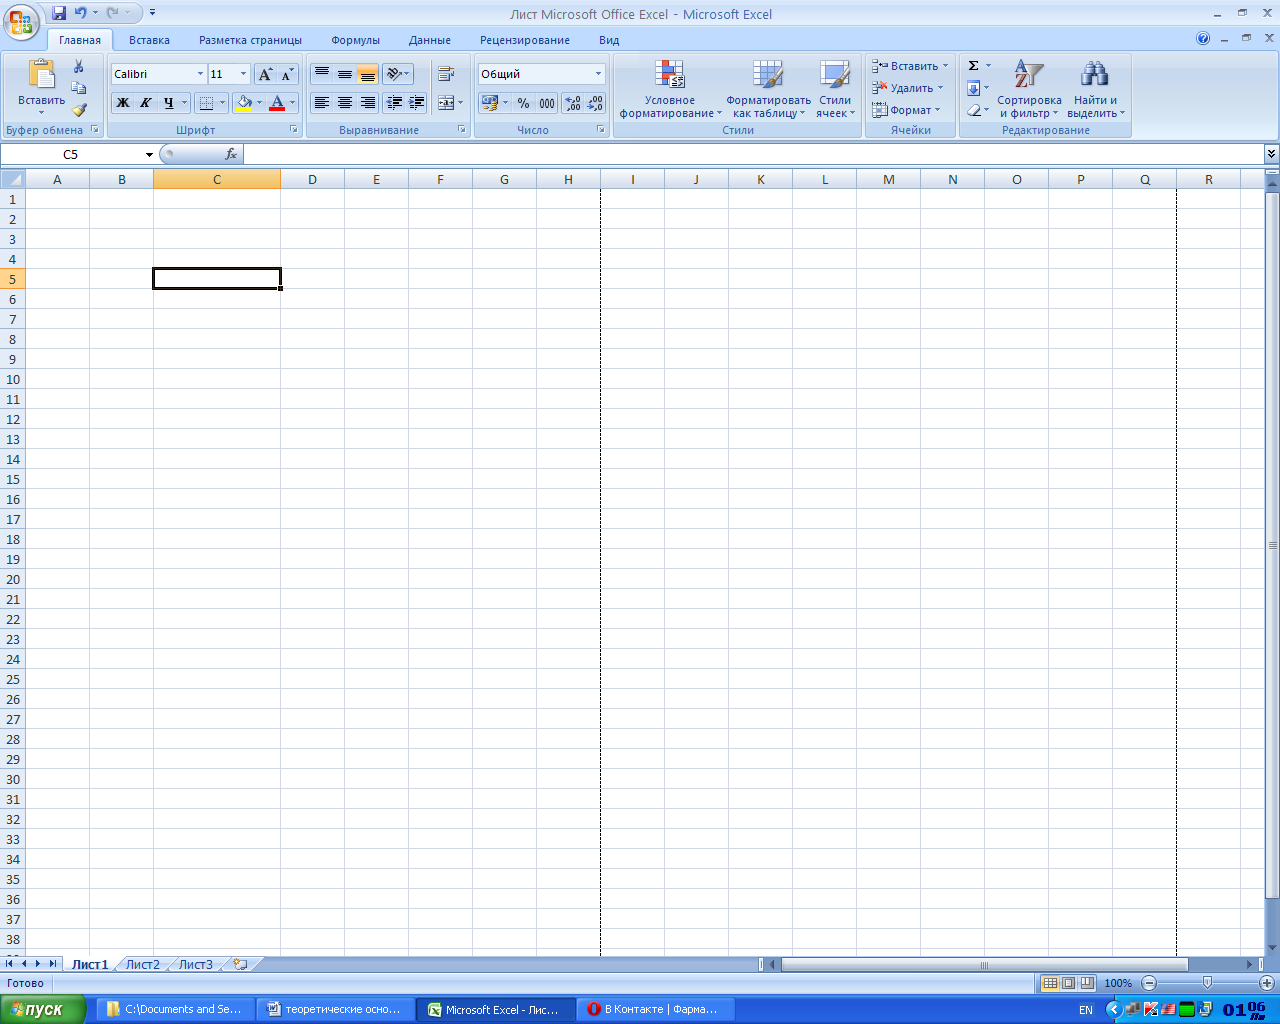Open the Clear eraser options
The image size is (1280, 1024).
(x=978, y=110)
